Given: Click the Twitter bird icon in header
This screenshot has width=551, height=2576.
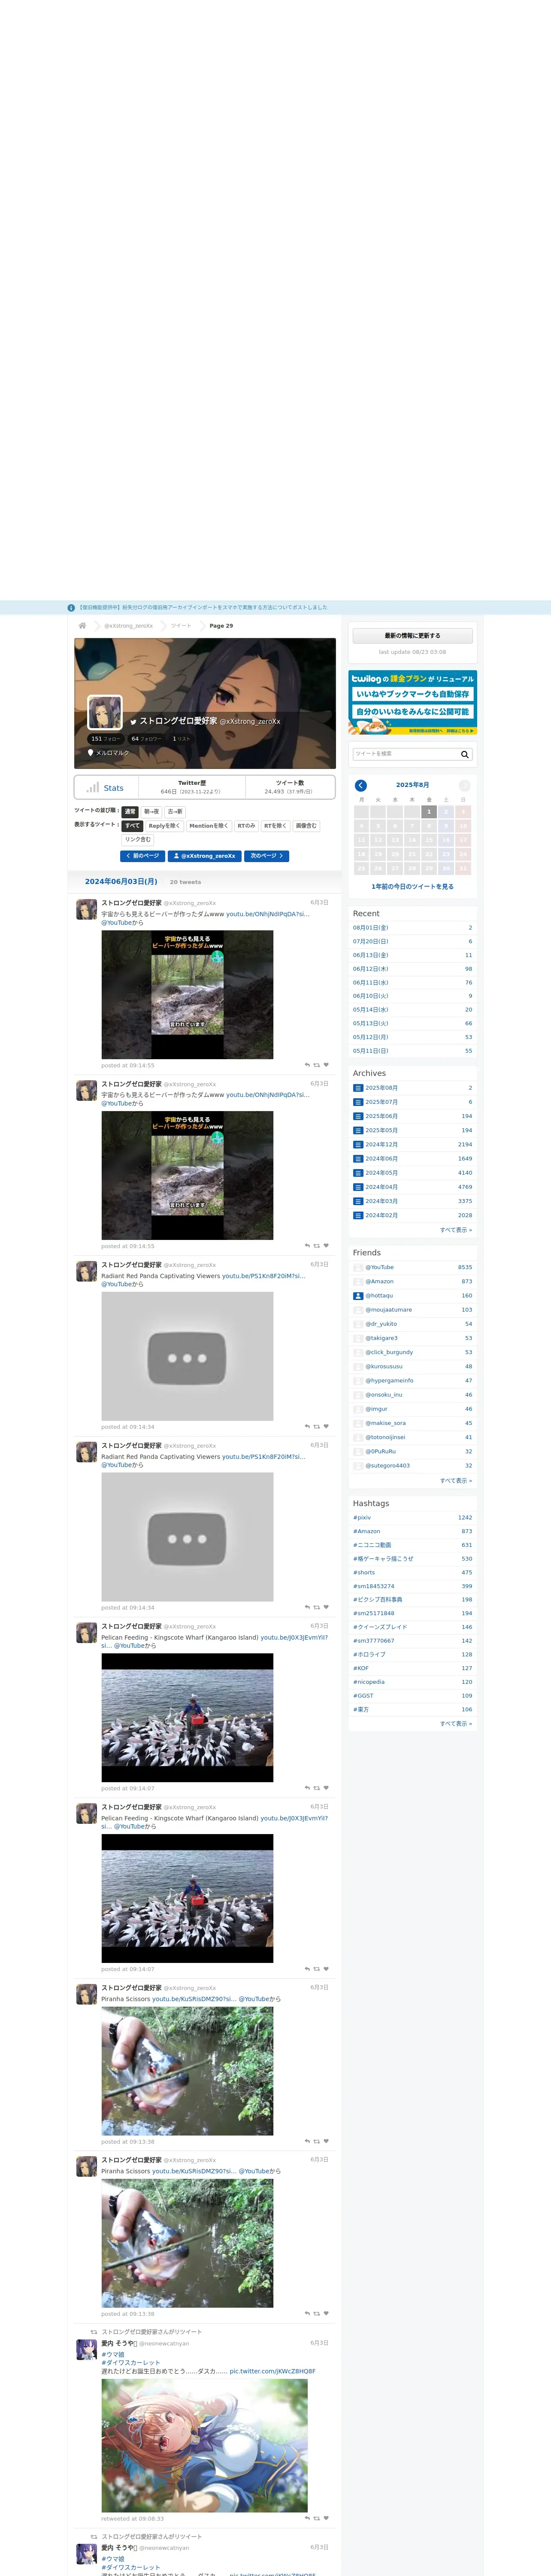Looking at the screenshot, I should click(133, 722).
